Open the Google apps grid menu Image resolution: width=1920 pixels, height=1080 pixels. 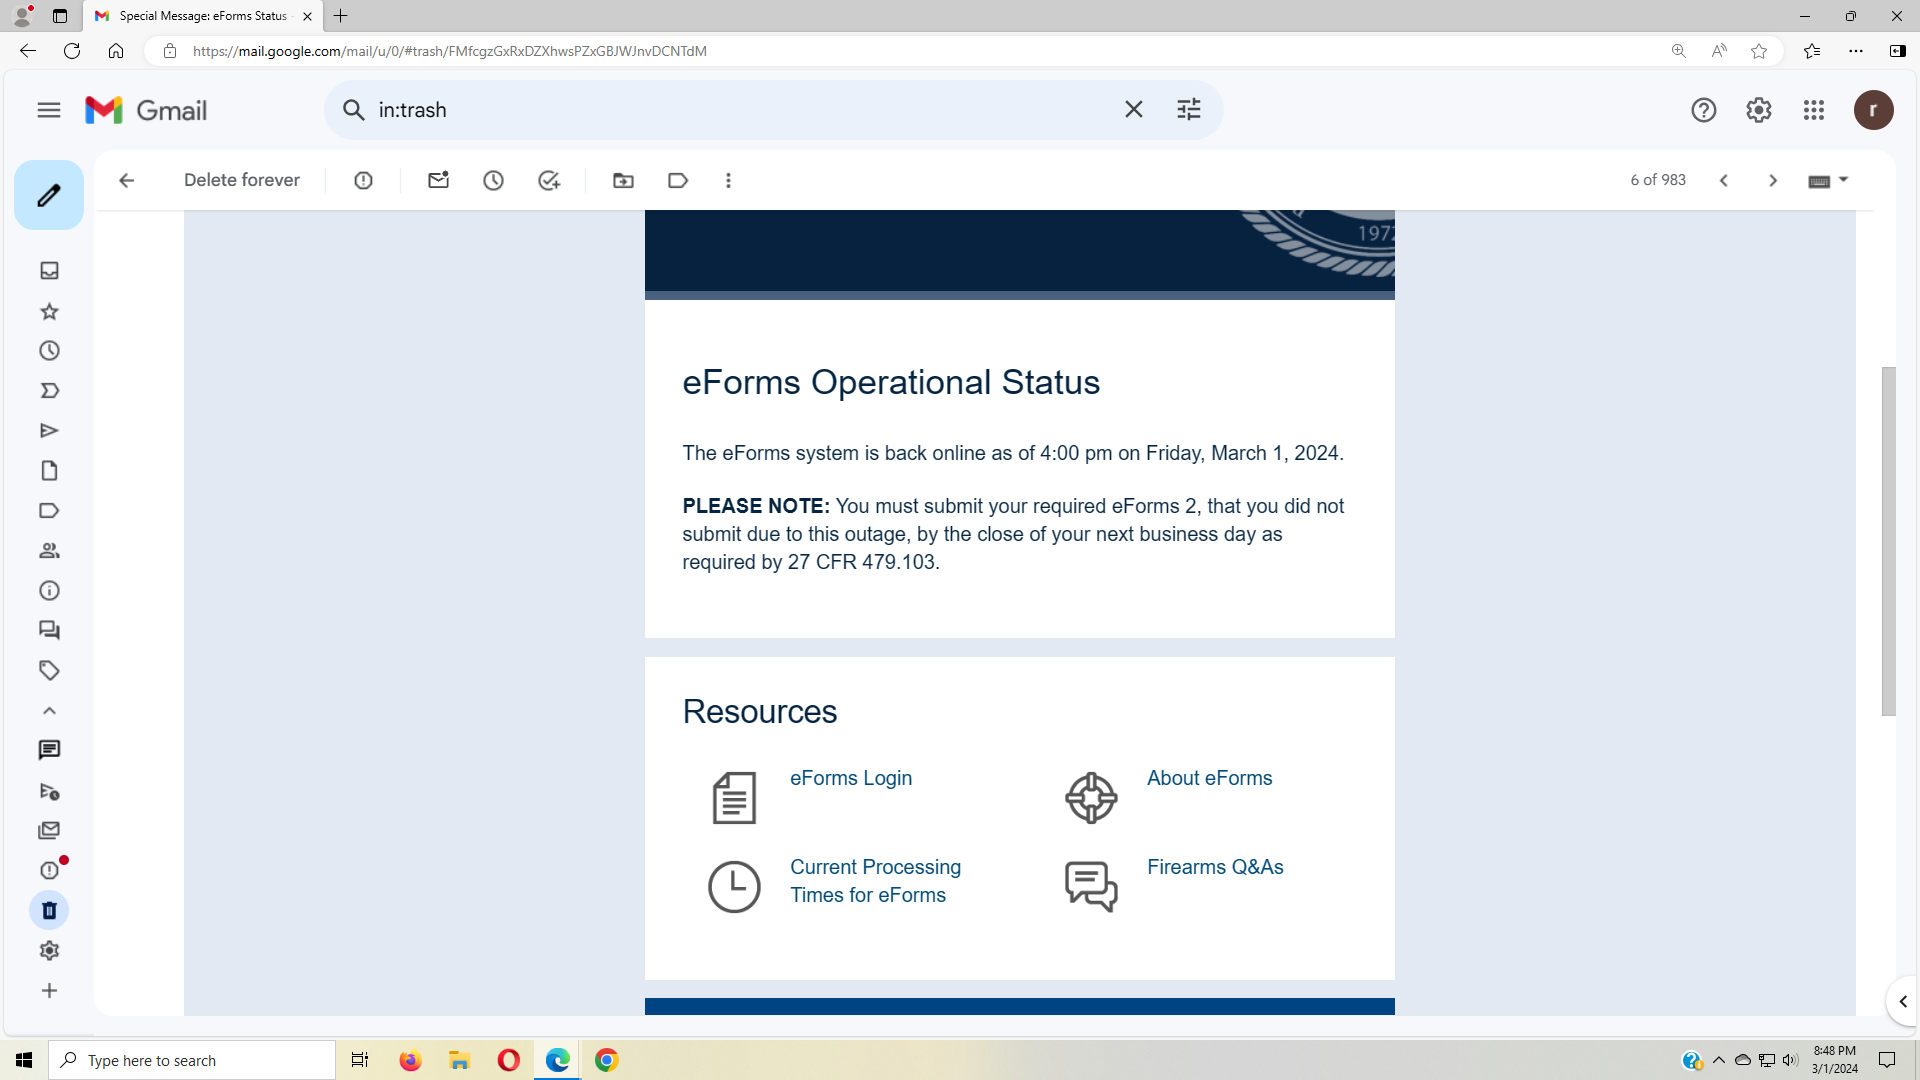1813,110
